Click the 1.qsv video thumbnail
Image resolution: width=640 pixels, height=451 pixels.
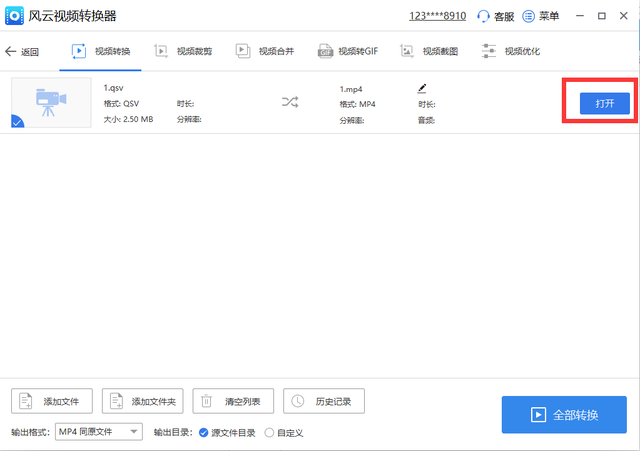[x=51, y=103]
